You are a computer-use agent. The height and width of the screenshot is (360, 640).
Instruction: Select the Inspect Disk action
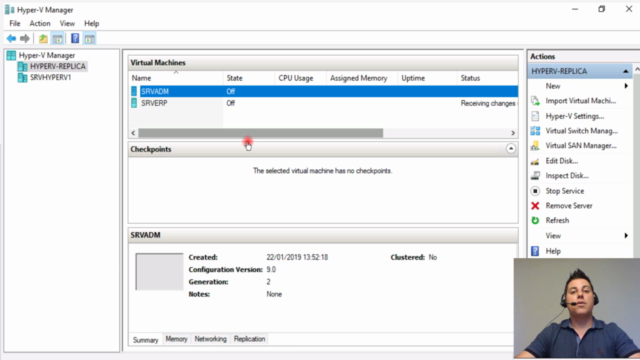tap(567, 176)
